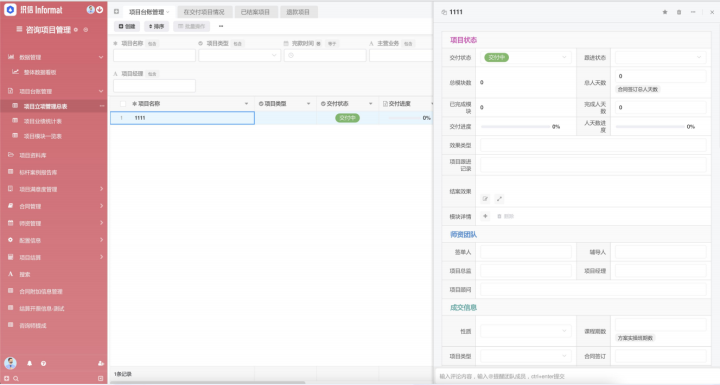Expand the 合同管理 sidebar group

pos(101,206)
